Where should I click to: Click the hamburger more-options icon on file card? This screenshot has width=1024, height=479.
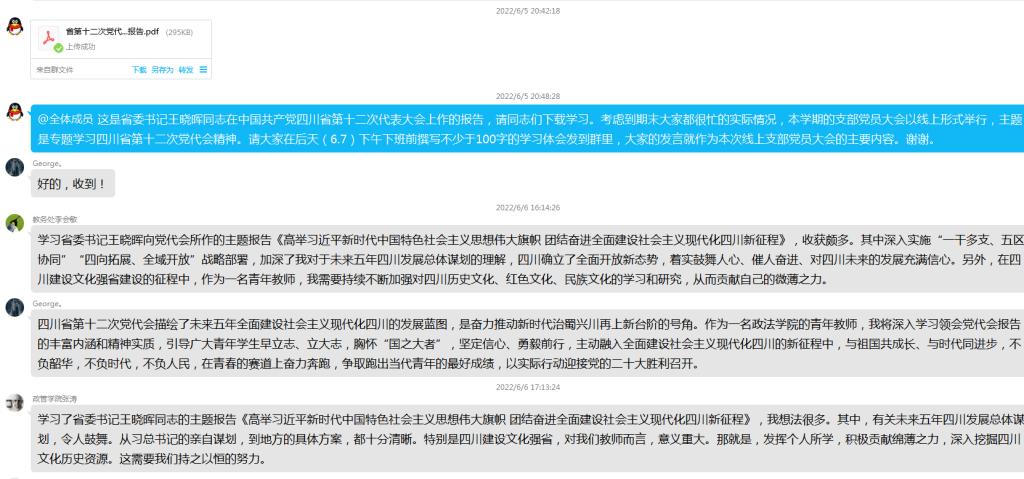[x=204, y=69]
